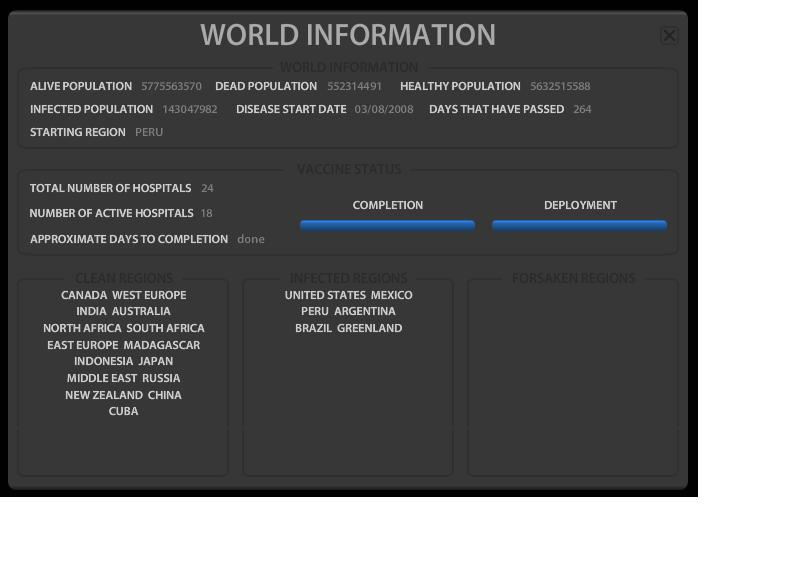Select Argentina in infected regions

[x=365, y=311]
